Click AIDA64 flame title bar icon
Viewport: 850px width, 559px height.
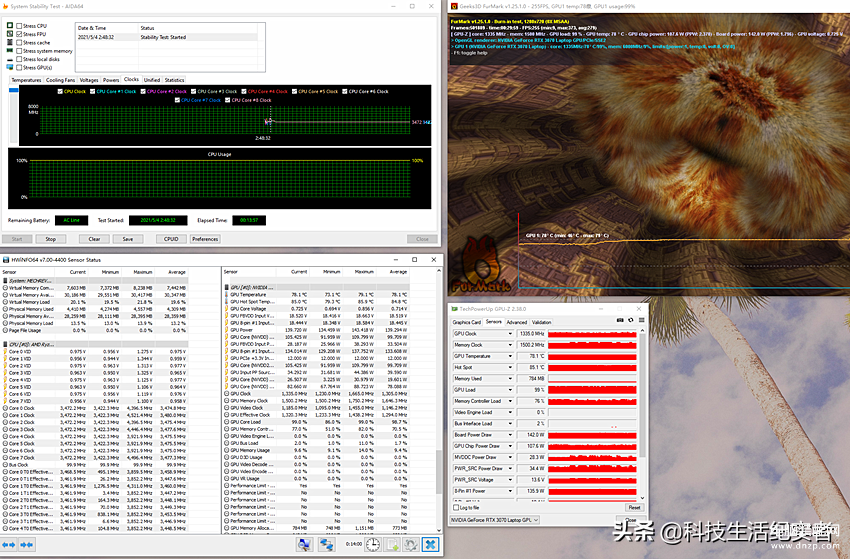coord(5,6)
